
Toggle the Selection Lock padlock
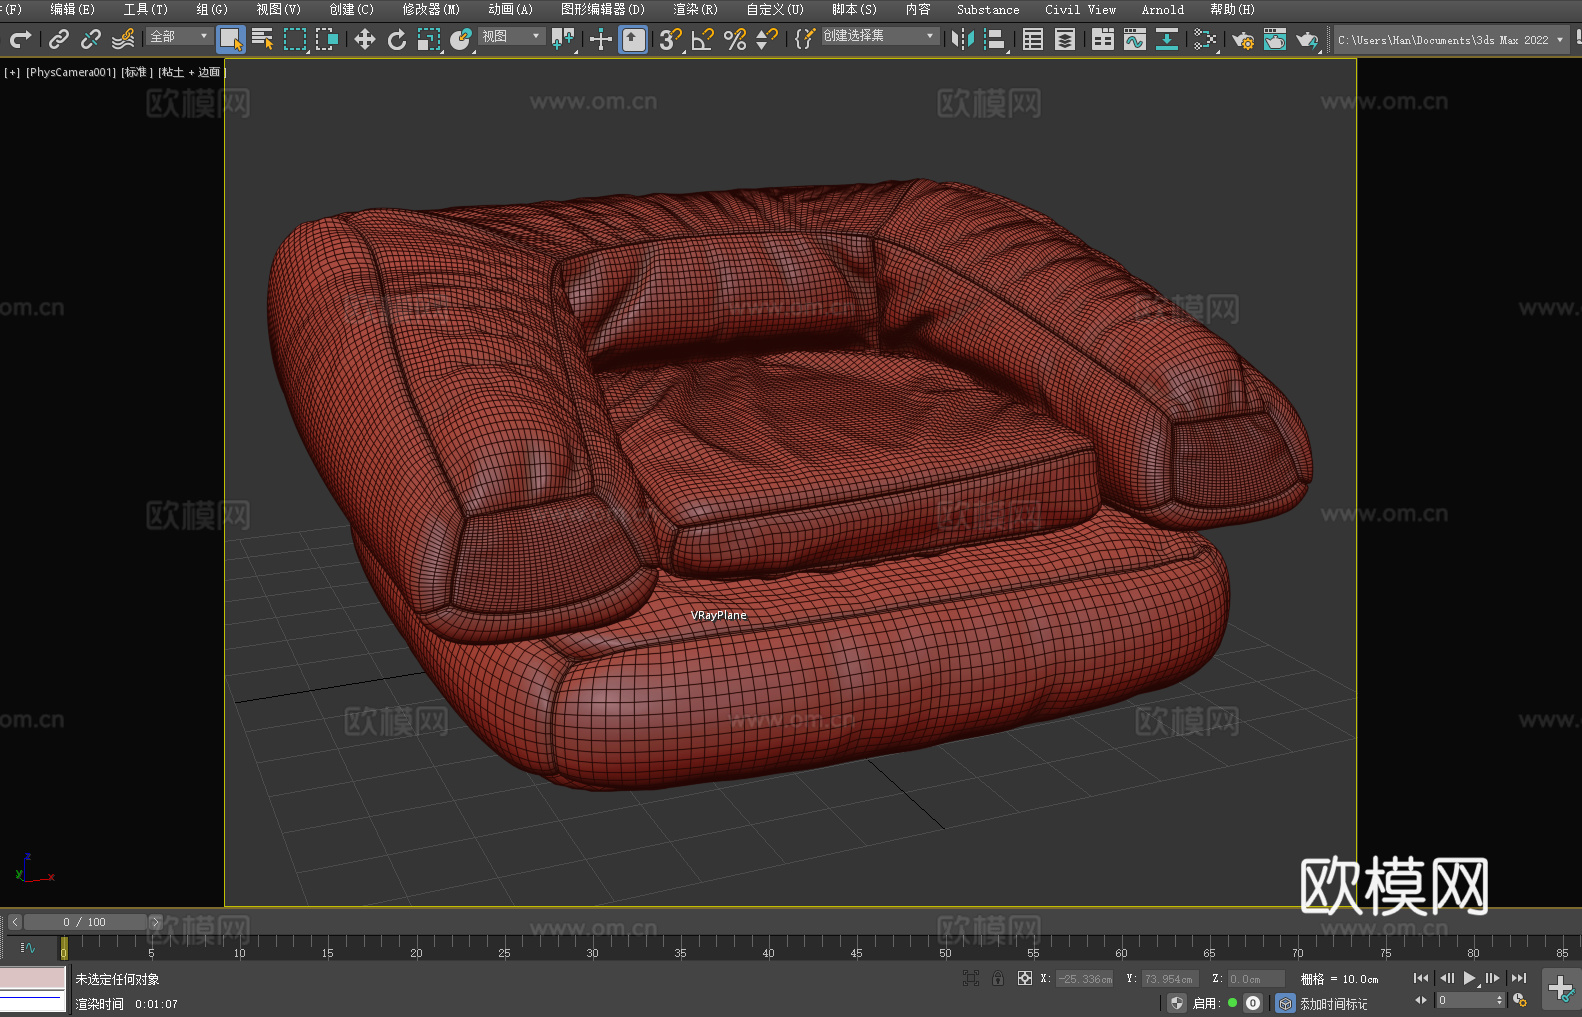(998, 978)
